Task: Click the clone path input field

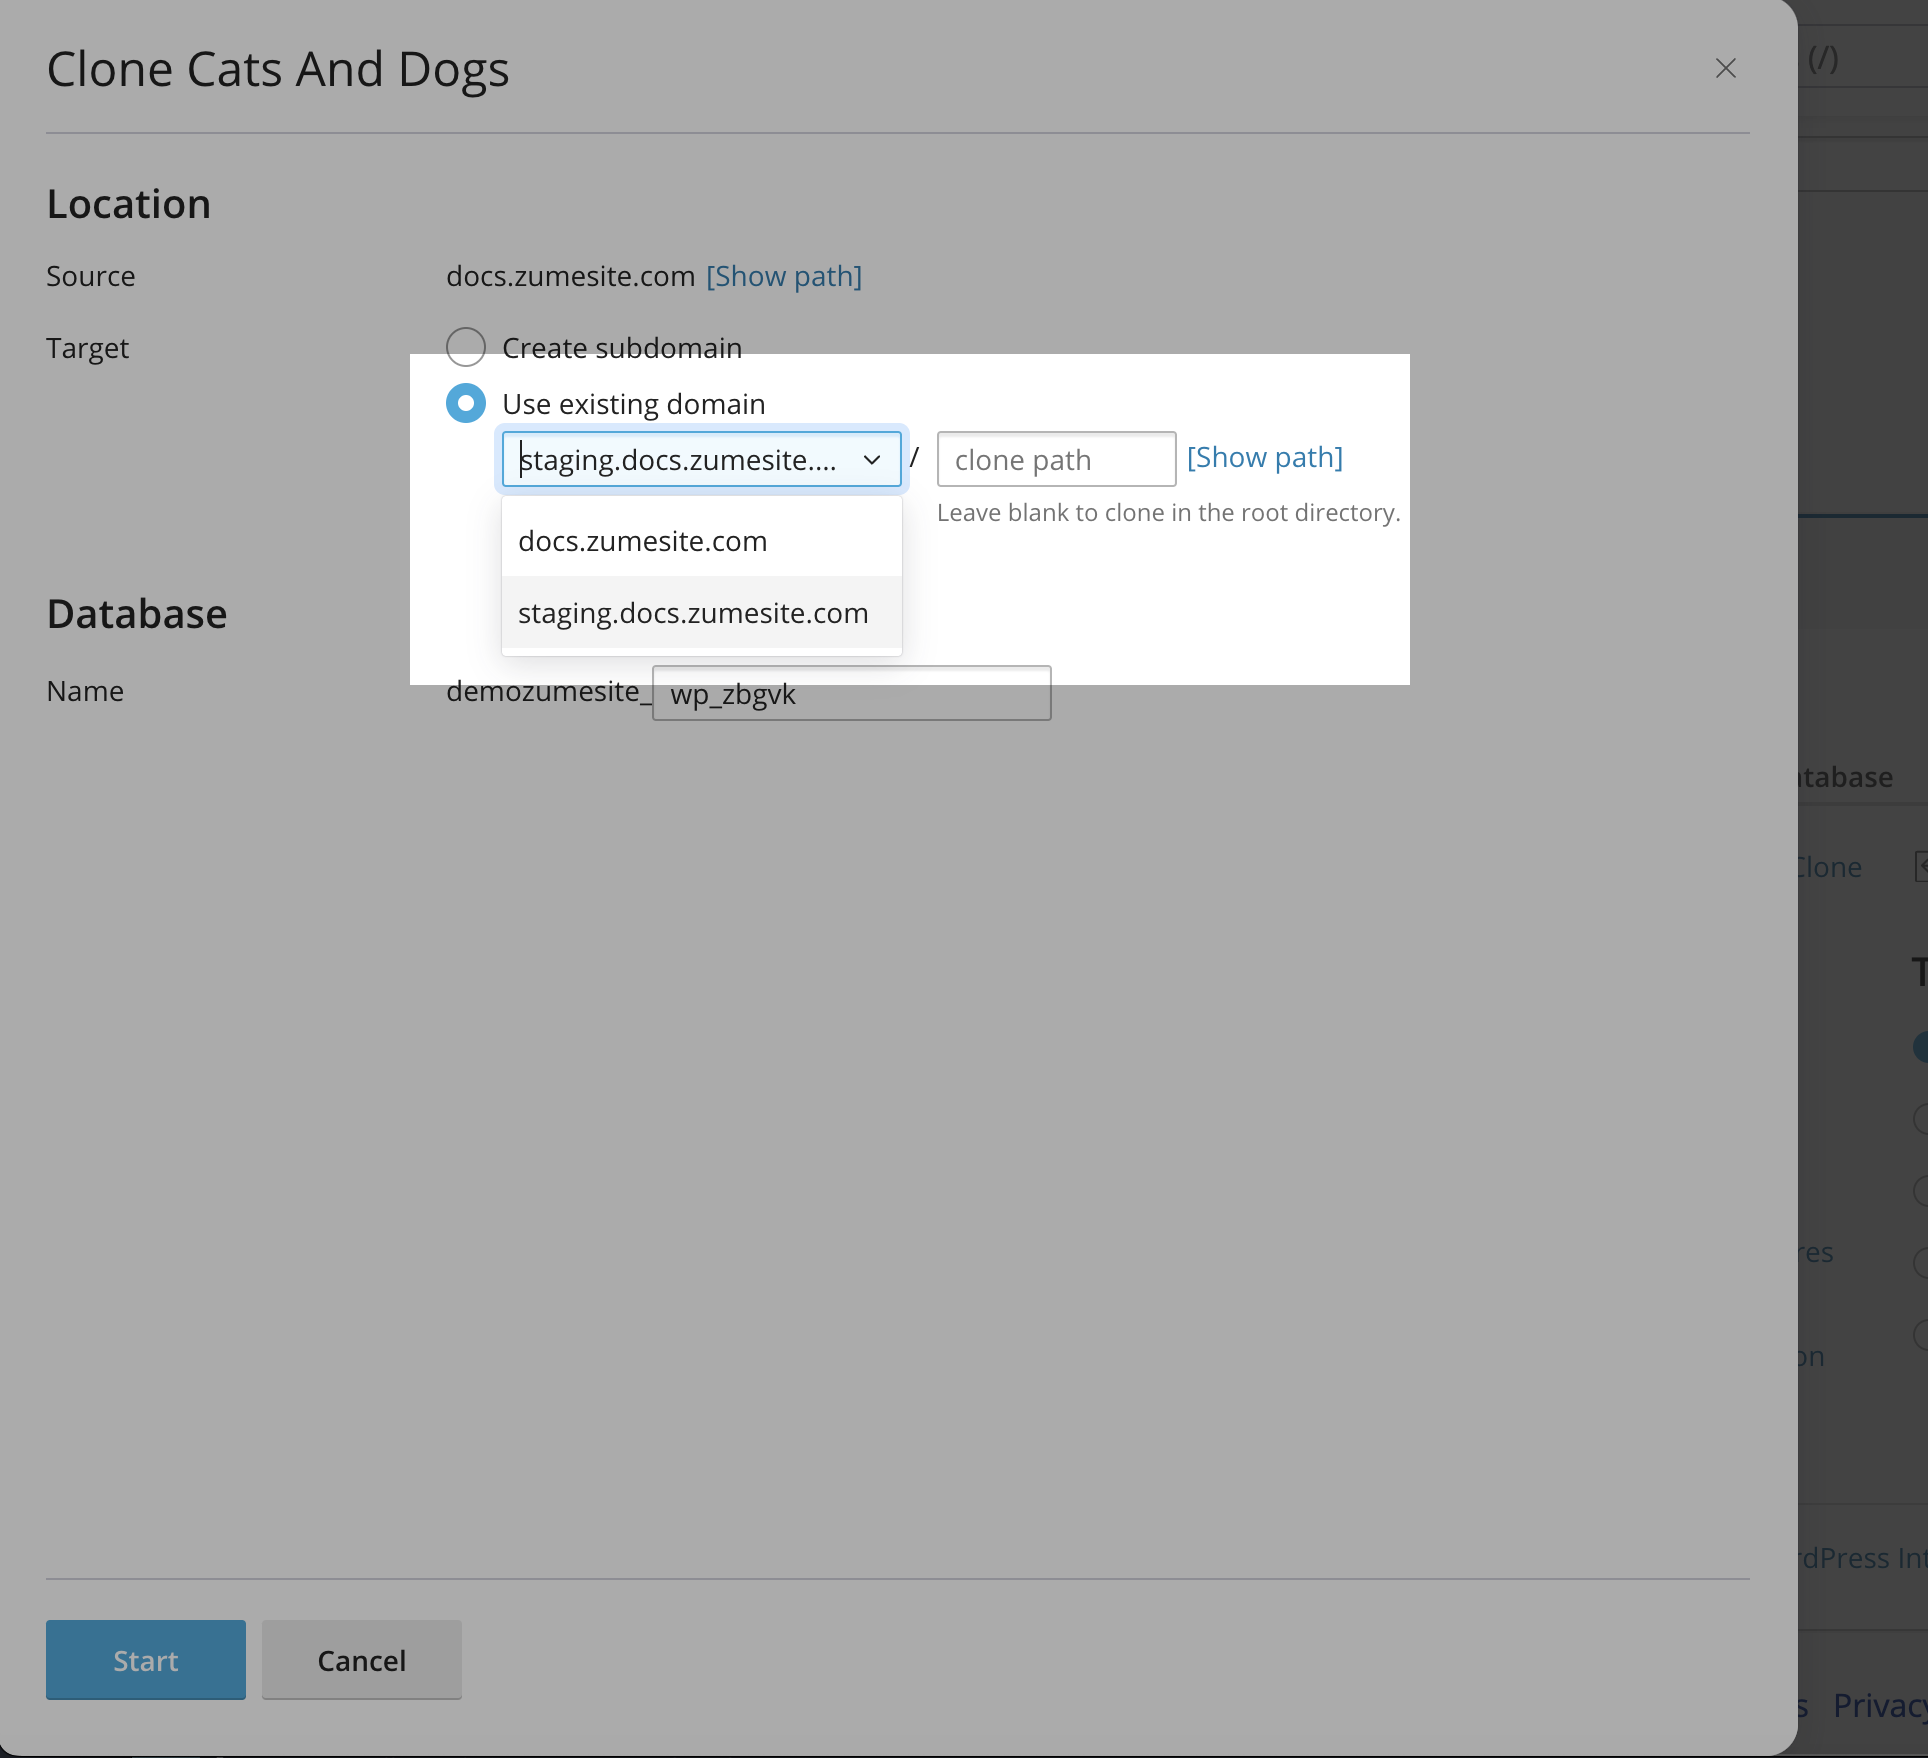Action: click(x=1055, y=457)
